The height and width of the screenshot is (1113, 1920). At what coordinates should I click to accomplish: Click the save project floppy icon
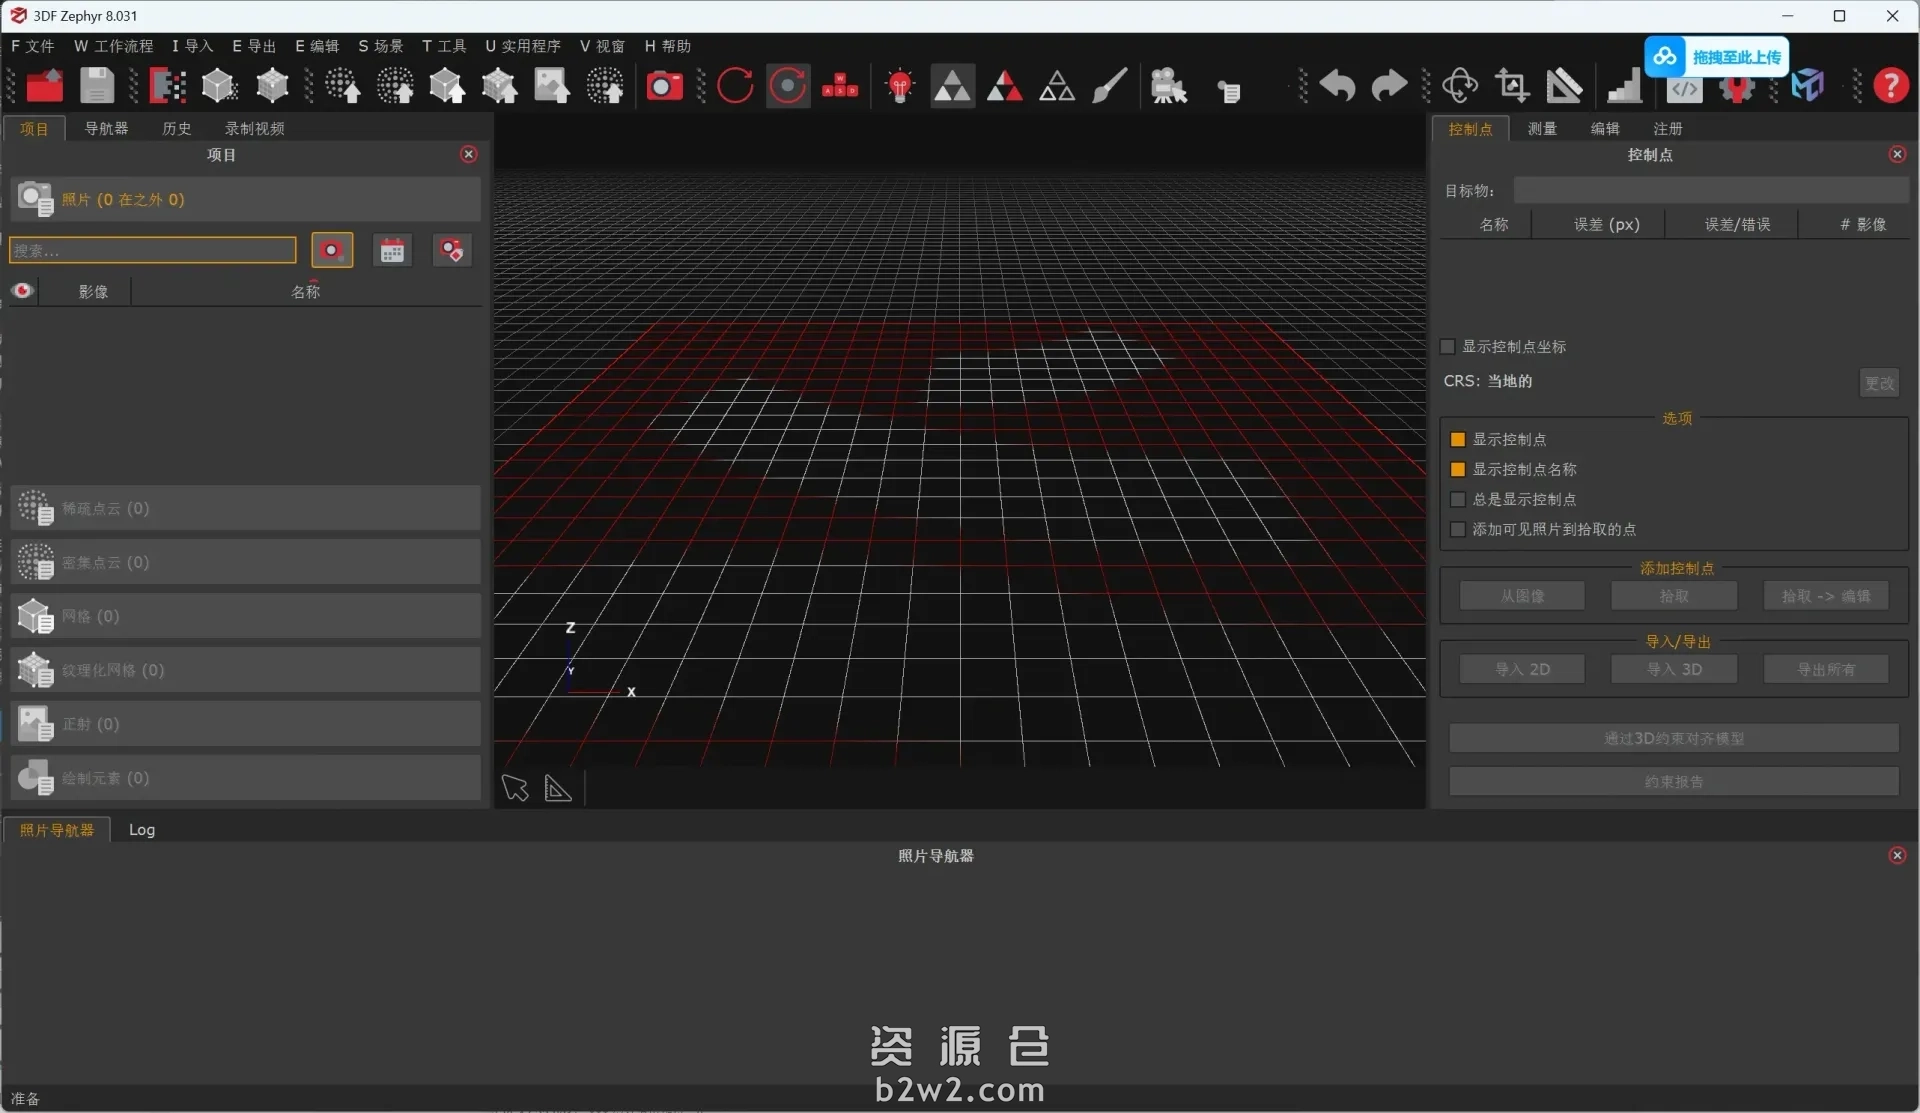(x=97, y=86)
